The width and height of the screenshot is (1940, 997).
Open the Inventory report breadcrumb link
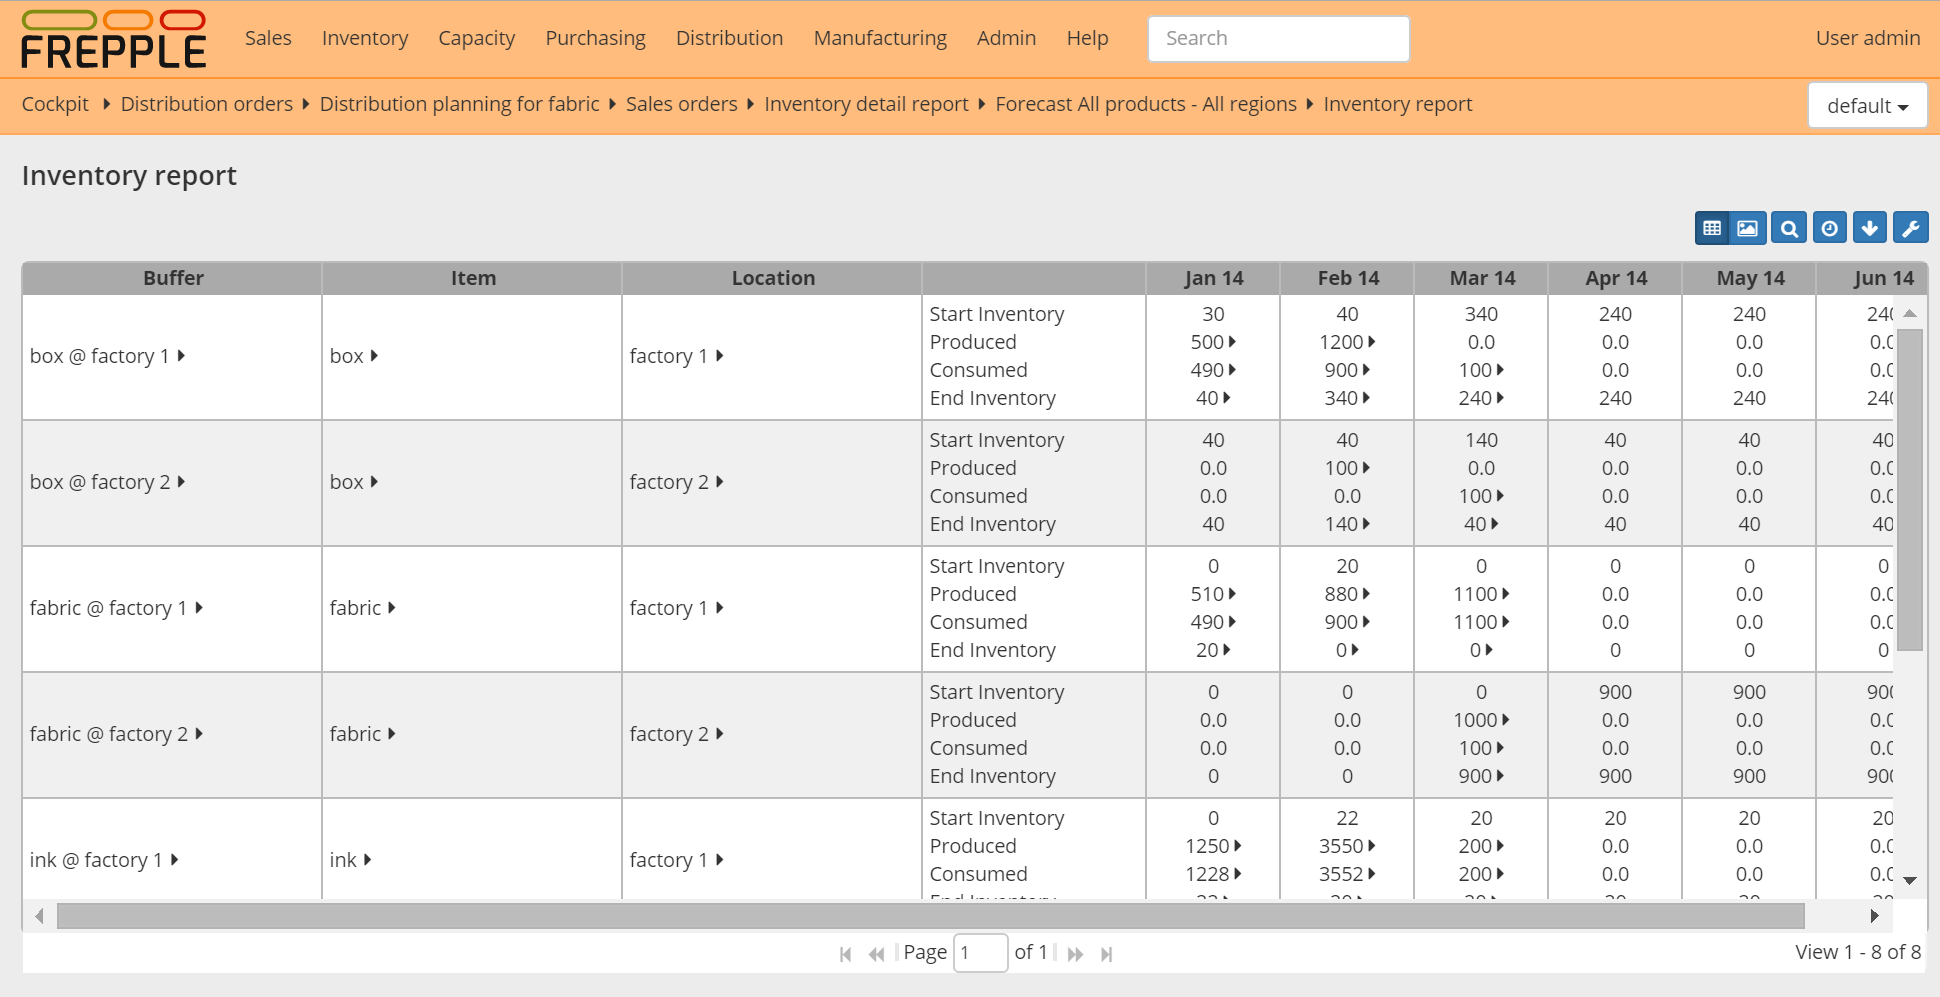tap(1398, 104)
